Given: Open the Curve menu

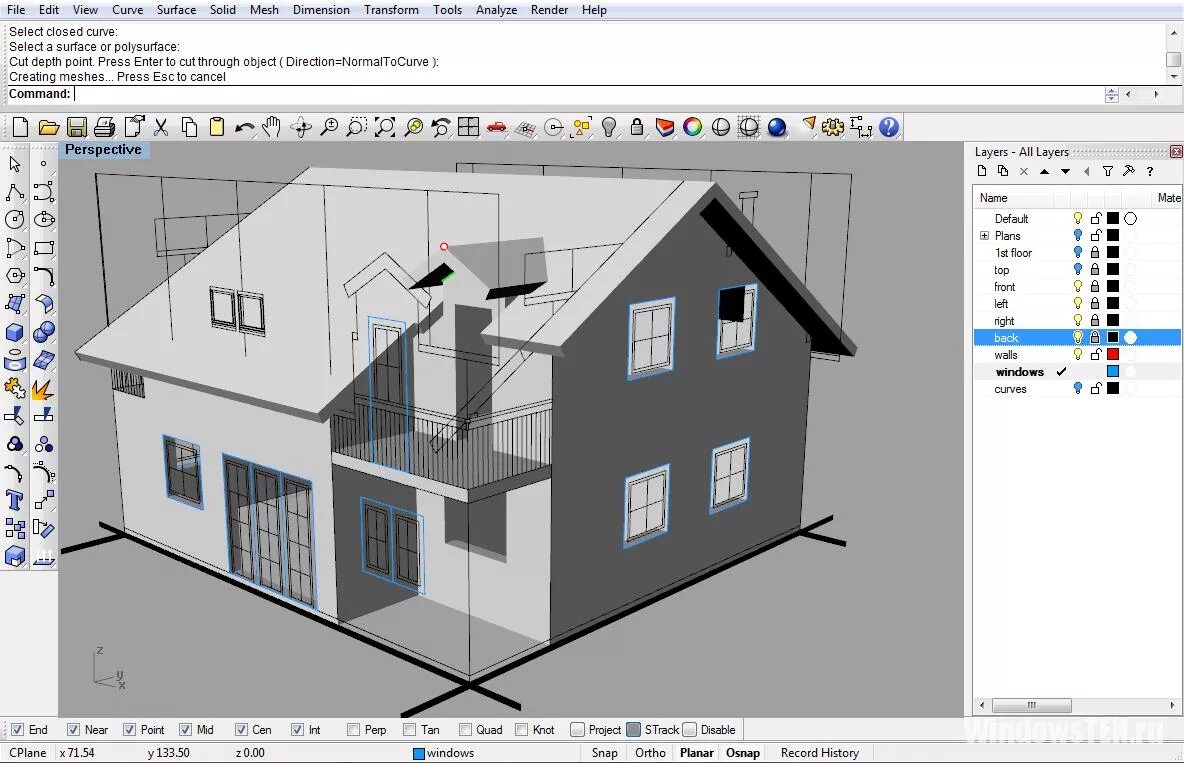Looking at the screenshot, I should 127,10.
